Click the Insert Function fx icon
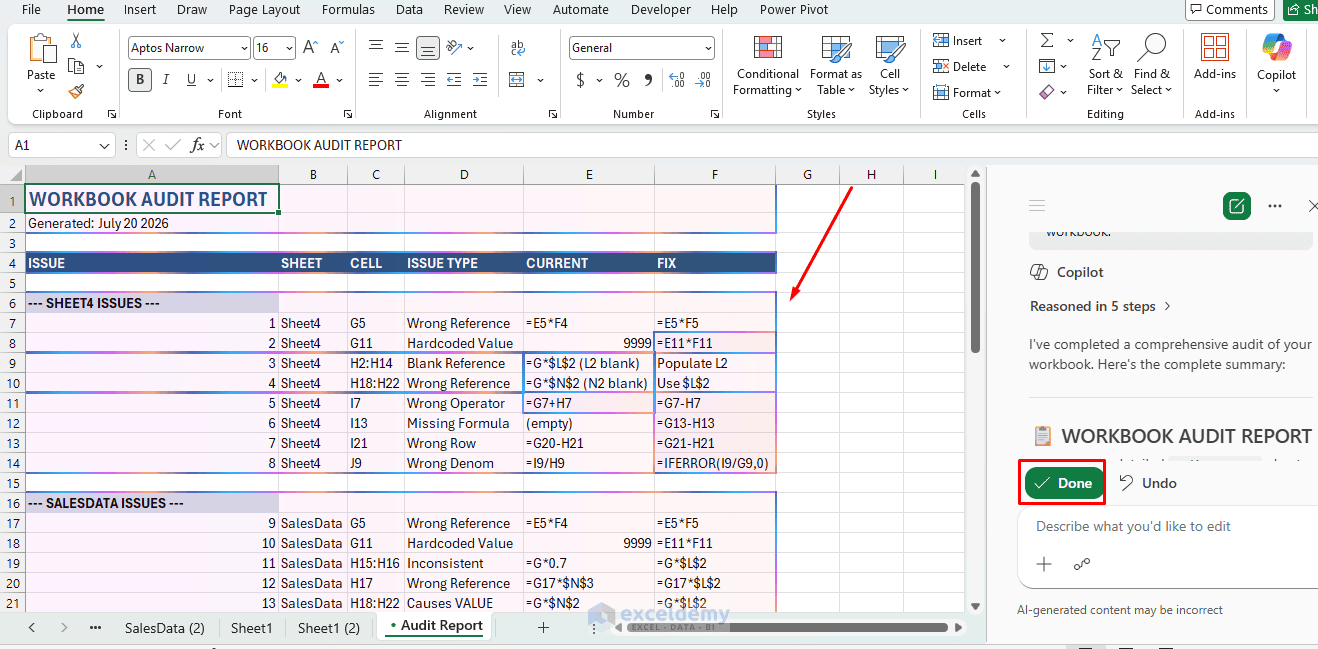 (x=198, y=145)
